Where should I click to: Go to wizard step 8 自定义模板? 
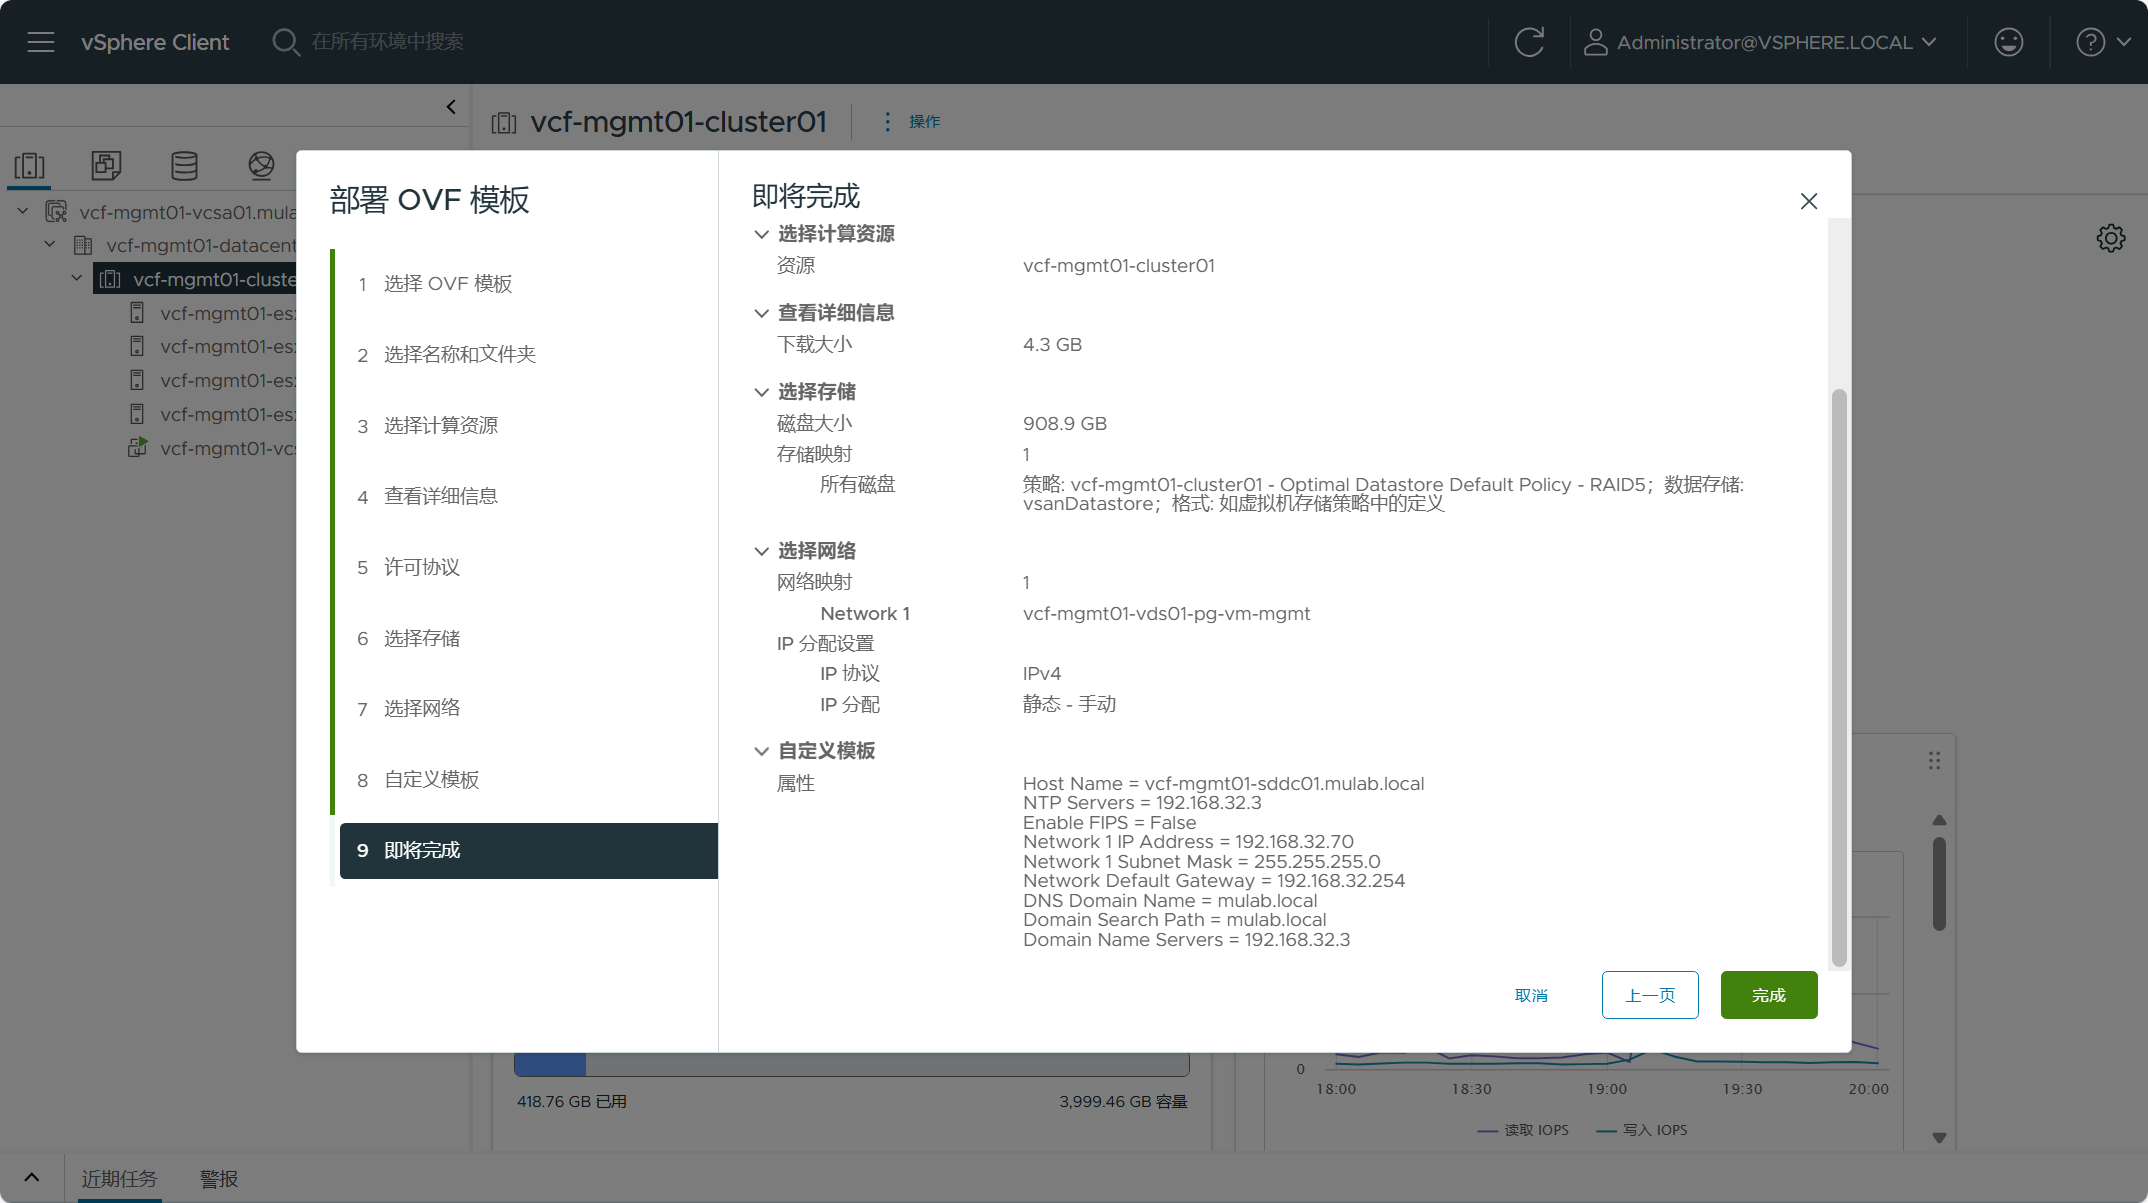point(431,780)
